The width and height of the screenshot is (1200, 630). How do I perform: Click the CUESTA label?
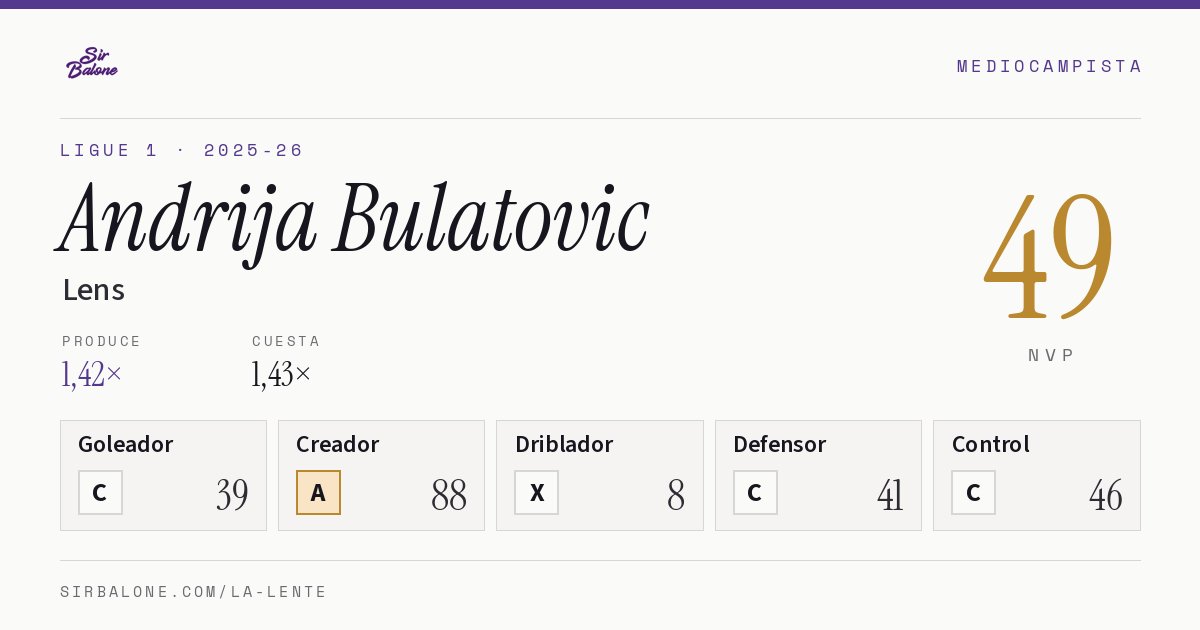286,341
